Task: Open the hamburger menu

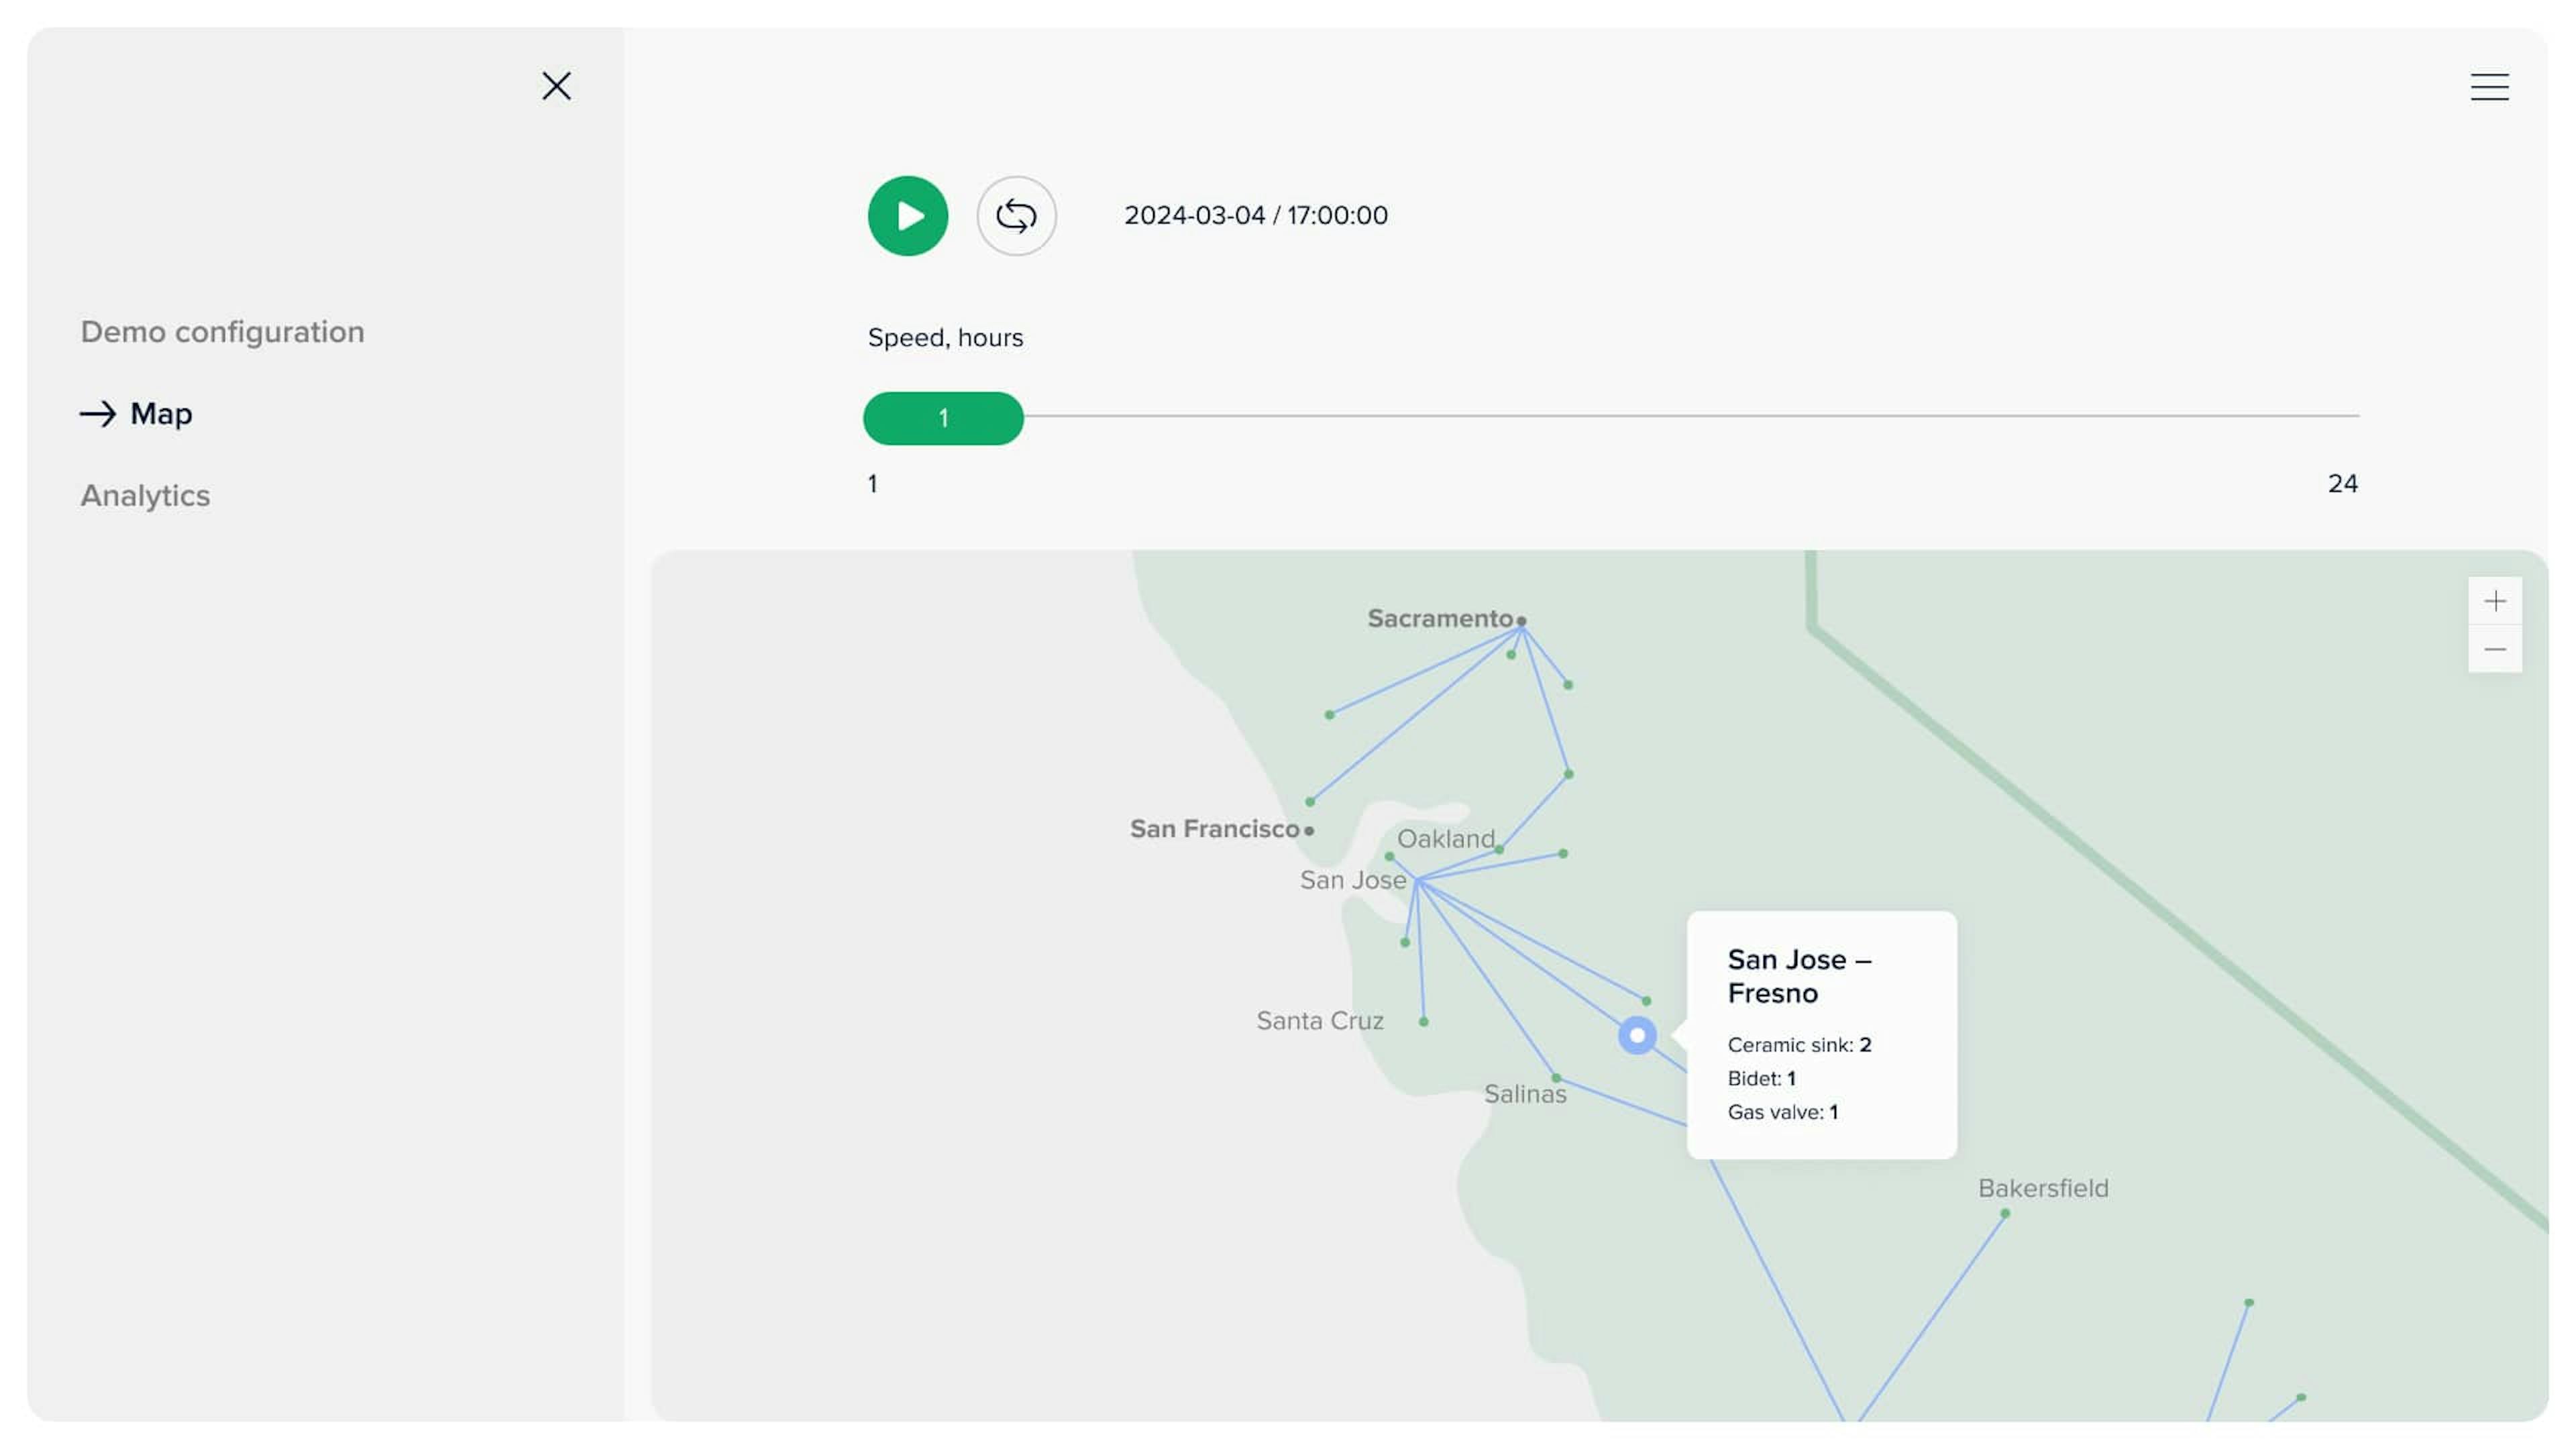Action: (2489, 87)
